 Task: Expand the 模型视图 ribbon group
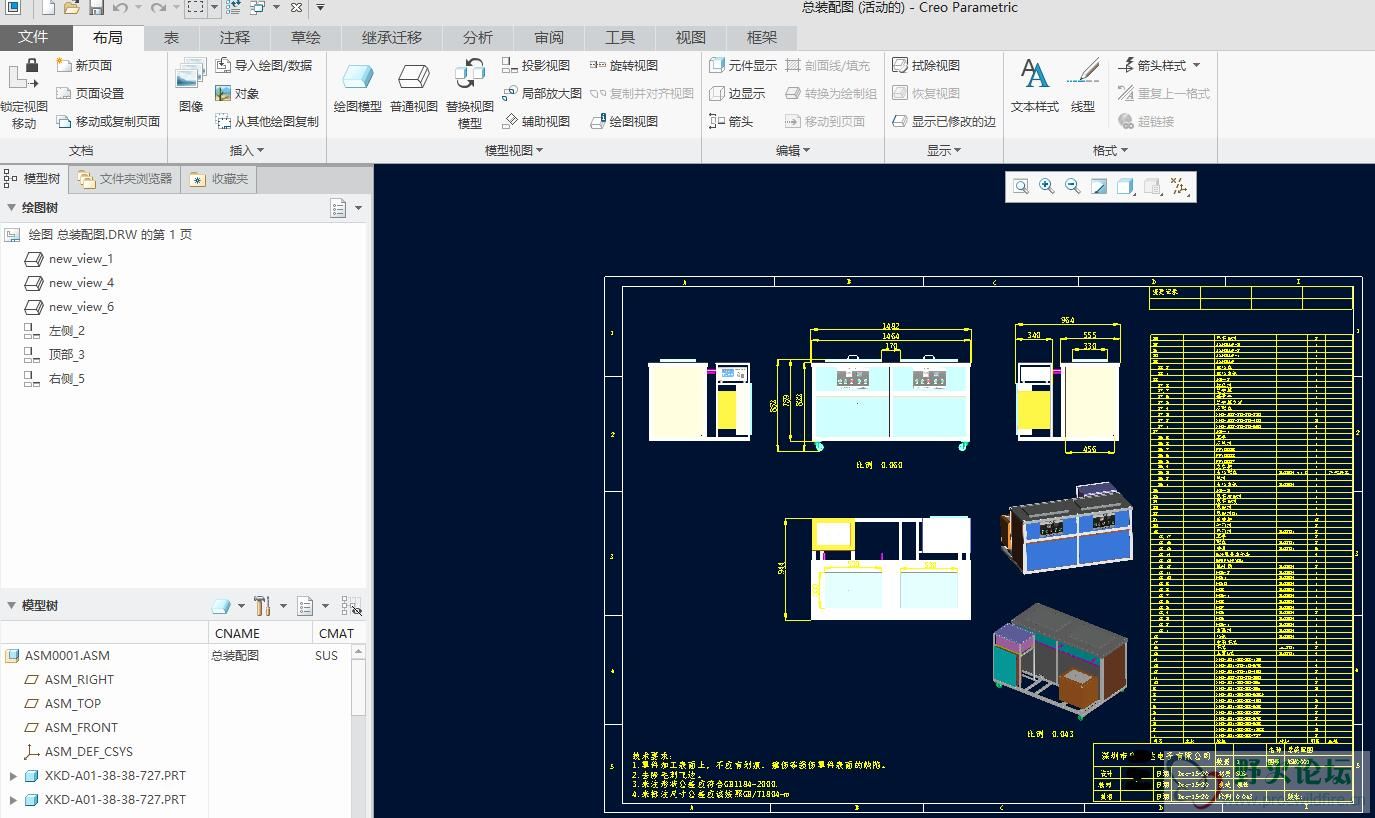(514, 150)
